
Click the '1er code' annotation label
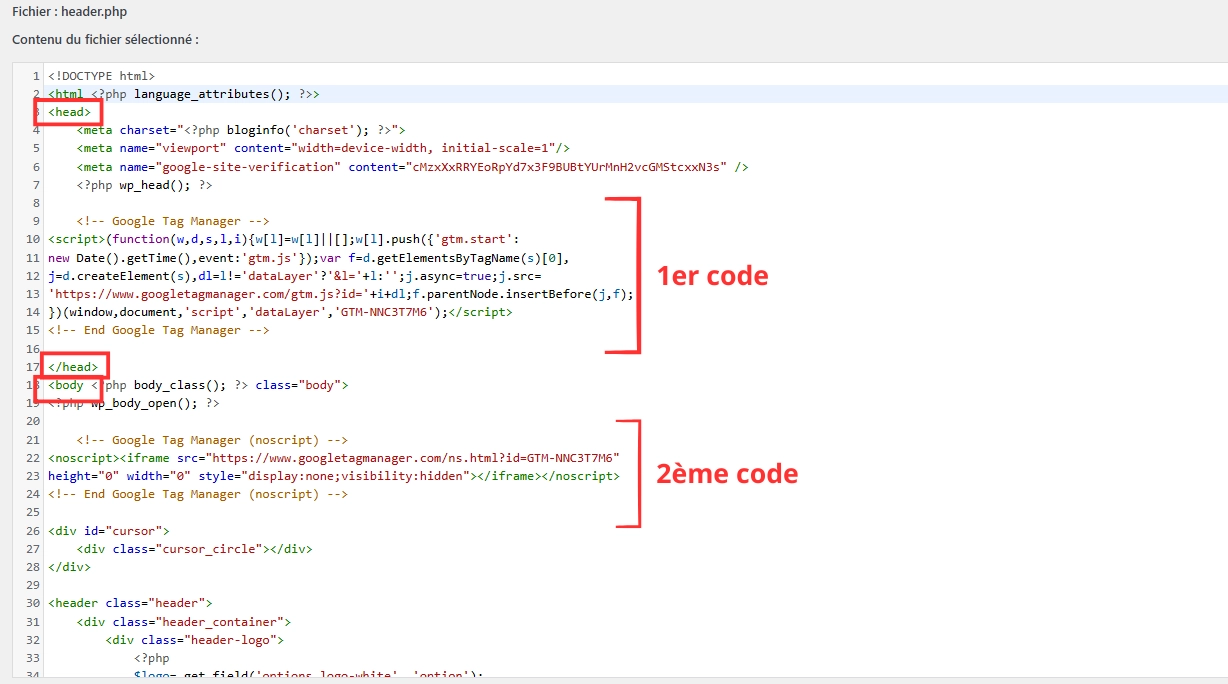[x=712, y=276]
